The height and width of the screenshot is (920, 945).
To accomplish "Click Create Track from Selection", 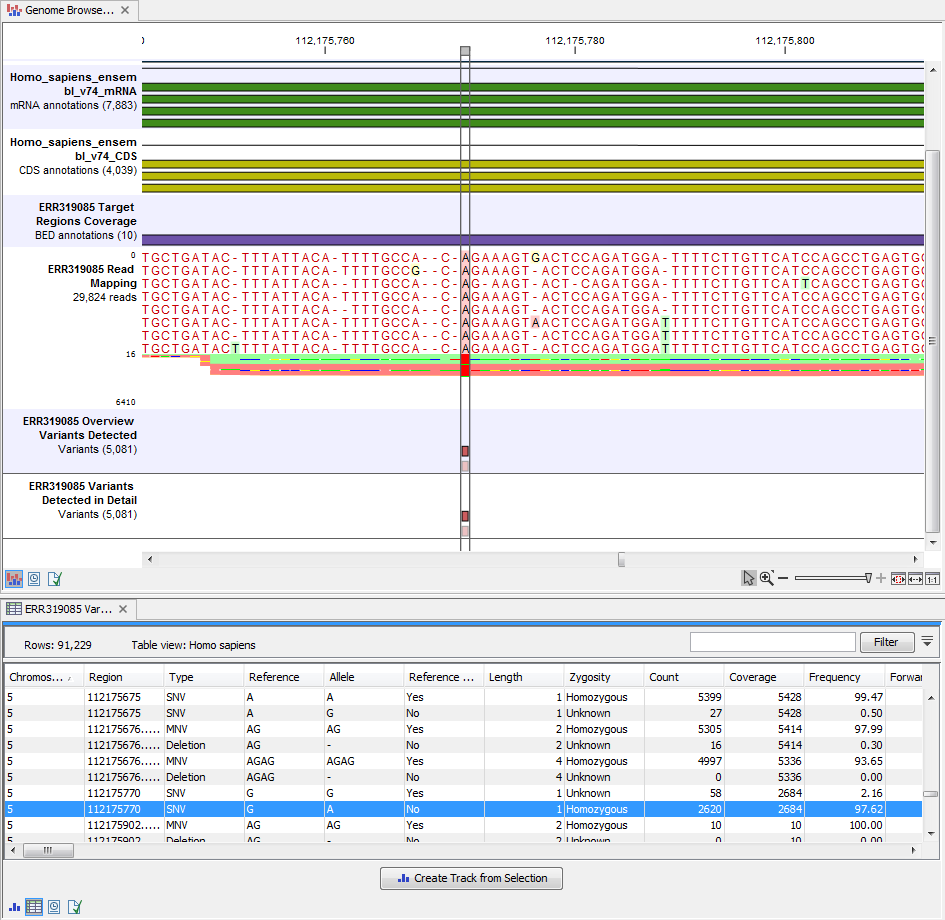I will 470,878.
